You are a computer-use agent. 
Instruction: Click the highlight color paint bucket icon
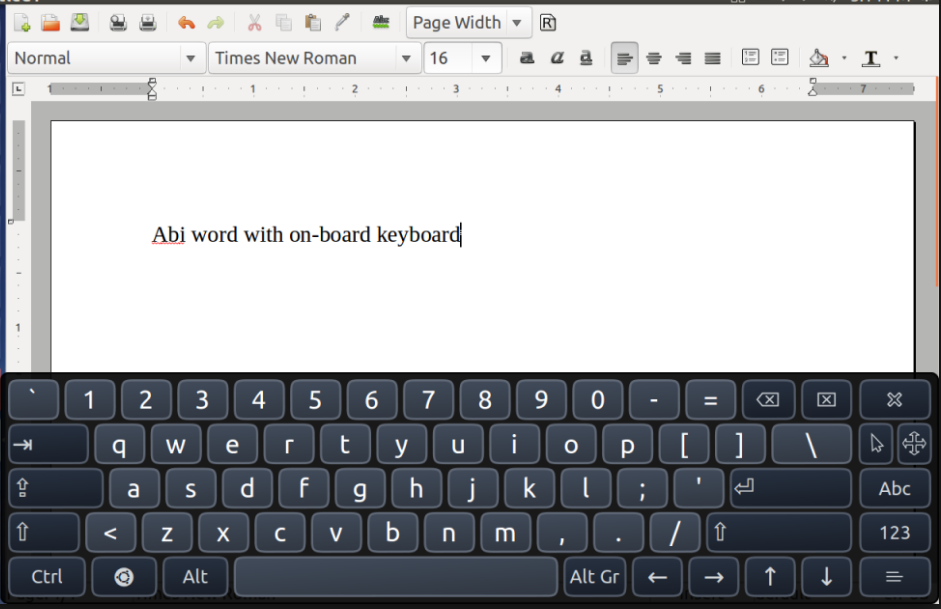(x=819, y=58)
